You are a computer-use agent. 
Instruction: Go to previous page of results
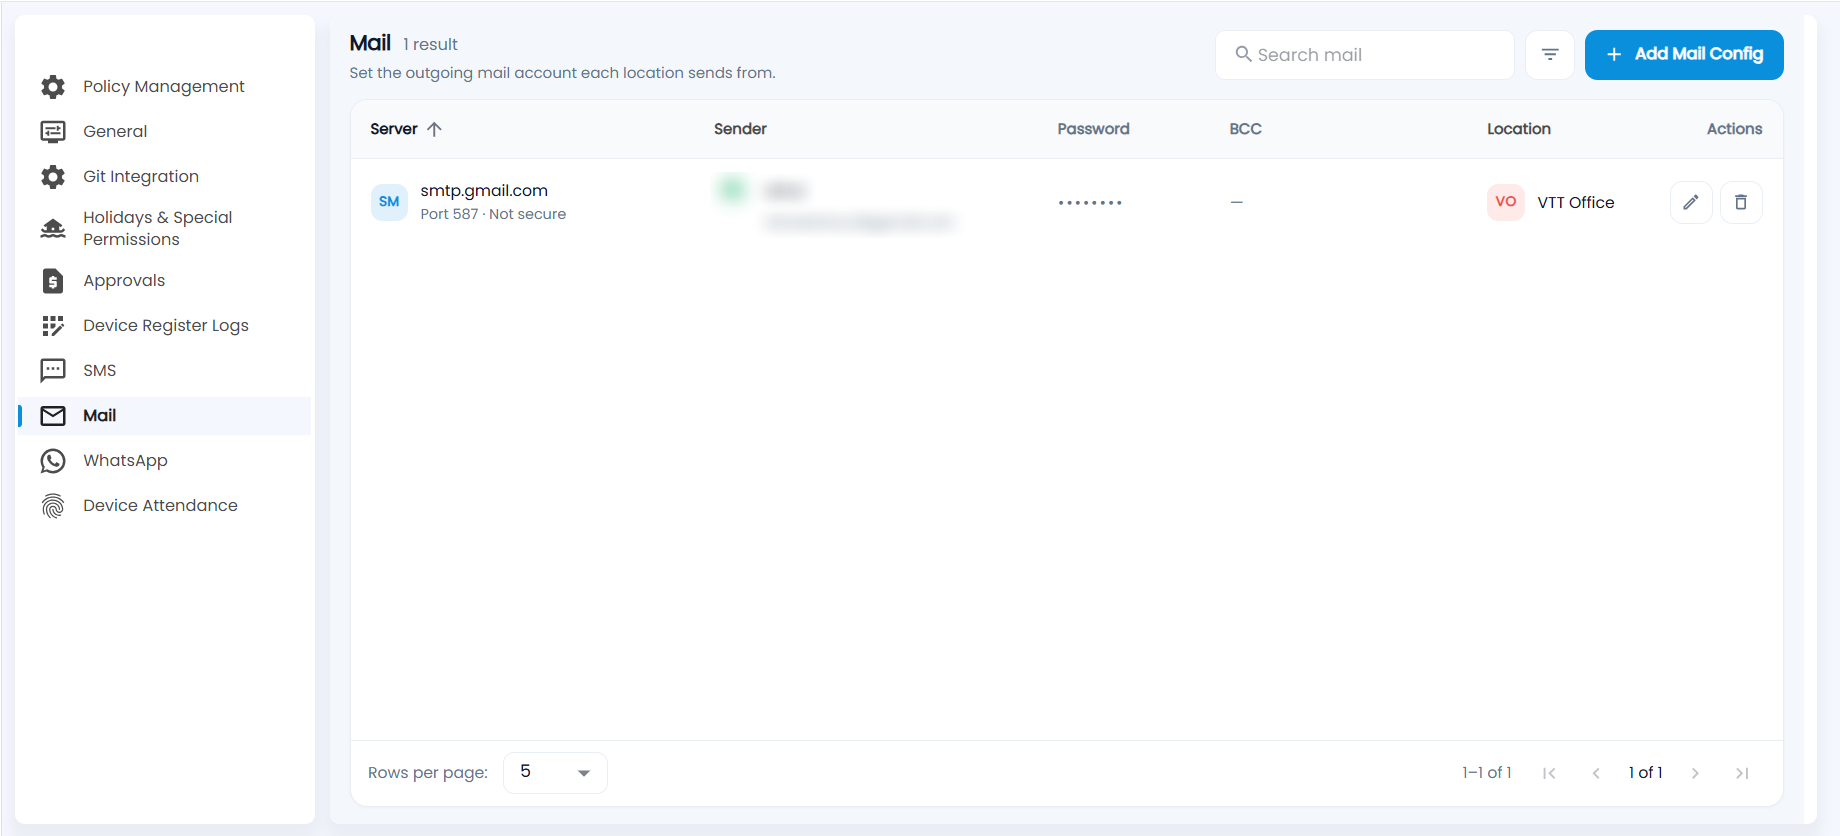tap(1596, 773)
